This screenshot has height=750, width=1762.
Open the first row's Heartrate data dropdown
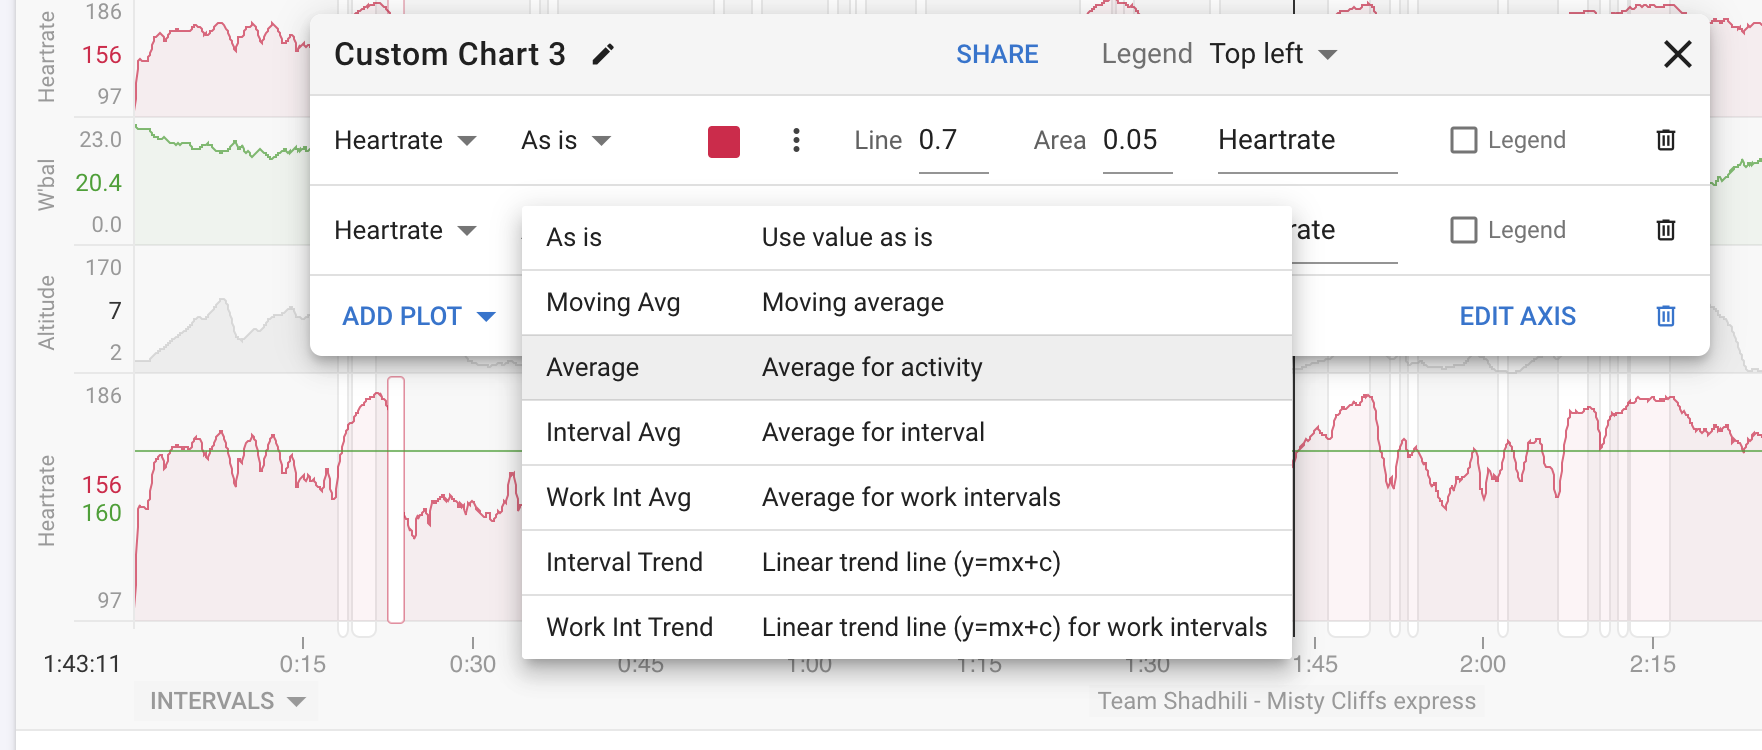pos(405,140)
